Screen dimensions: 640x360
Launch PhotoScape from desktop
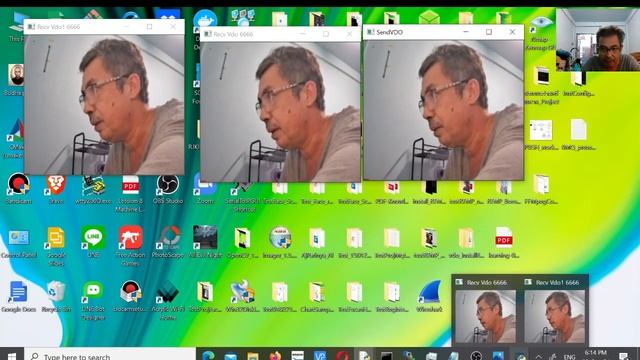[168, 242]
